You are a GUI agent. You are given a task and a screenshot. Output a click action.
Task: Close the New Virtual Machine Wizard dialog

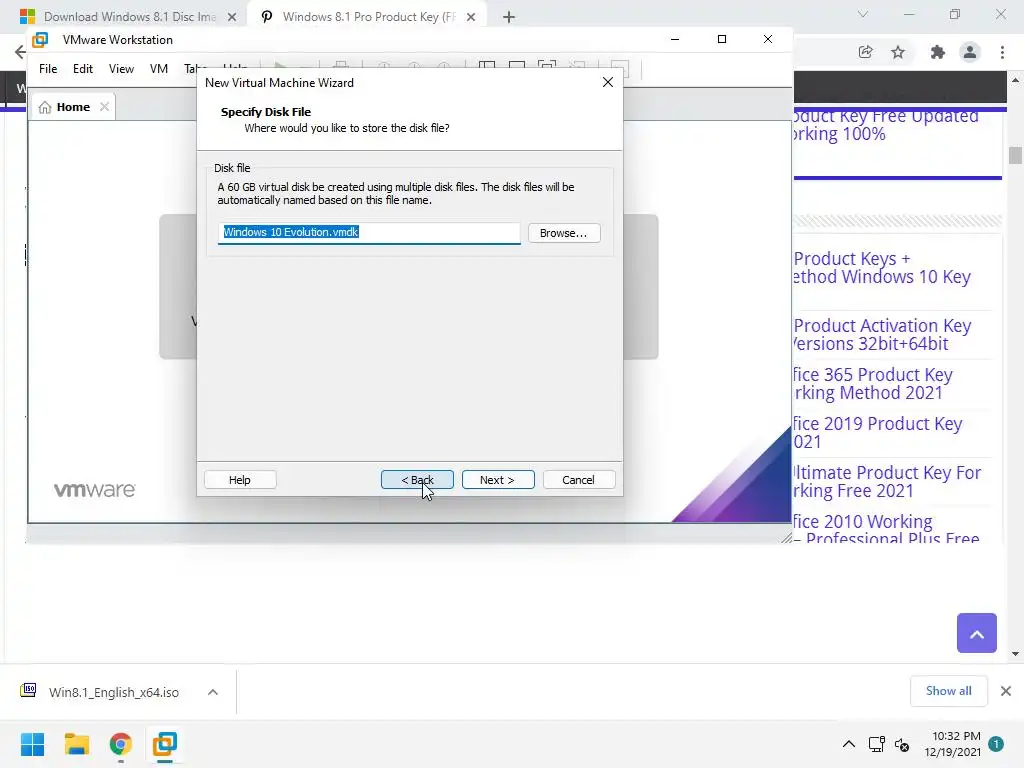(608, 82)
